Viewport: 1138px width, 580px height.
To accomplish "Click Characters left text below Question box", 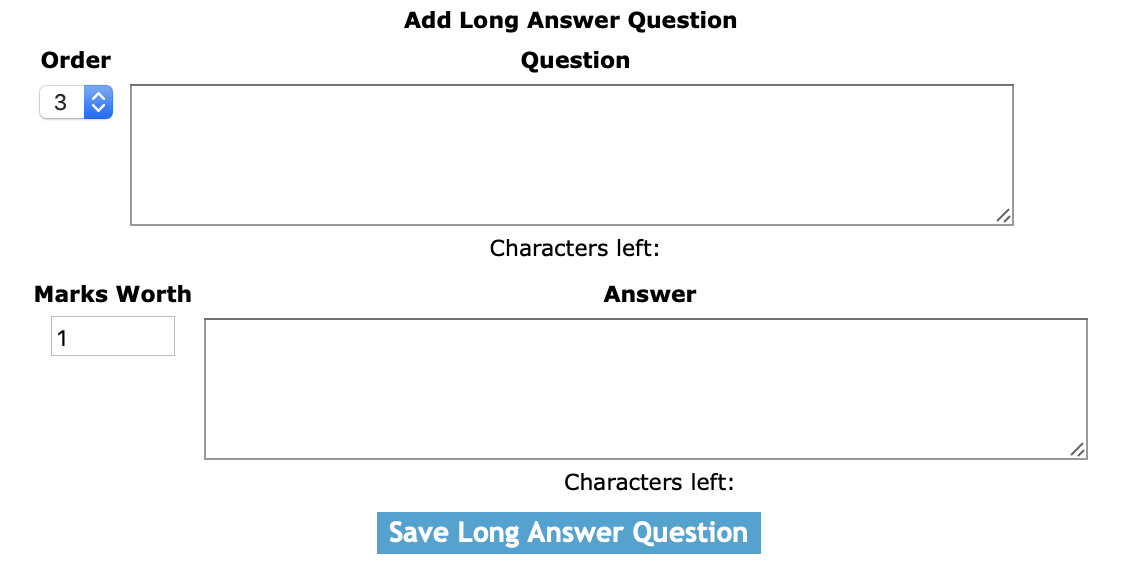I will 574,248.
